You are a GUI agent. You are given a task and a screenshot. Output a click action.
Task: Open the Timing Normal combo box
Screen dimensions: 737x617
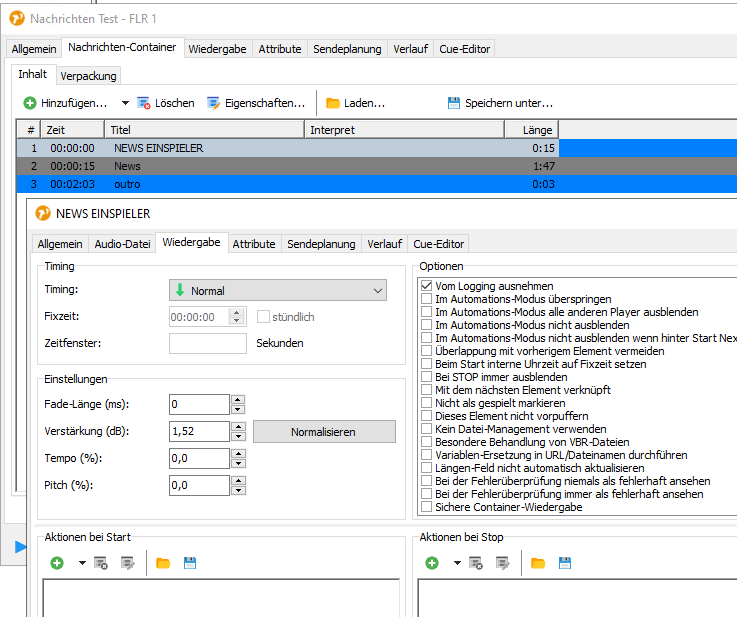point(278,290)
